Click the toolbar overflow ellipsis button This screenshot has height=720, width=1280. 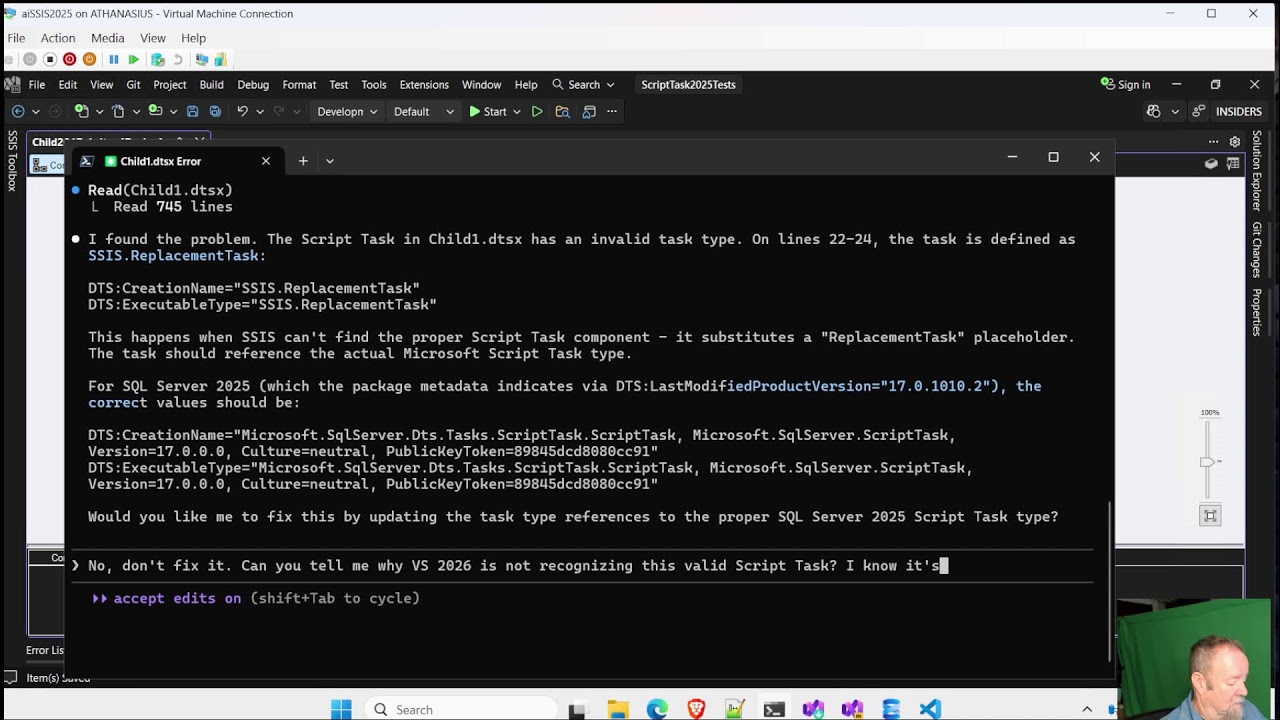click(x=612, y=111)
